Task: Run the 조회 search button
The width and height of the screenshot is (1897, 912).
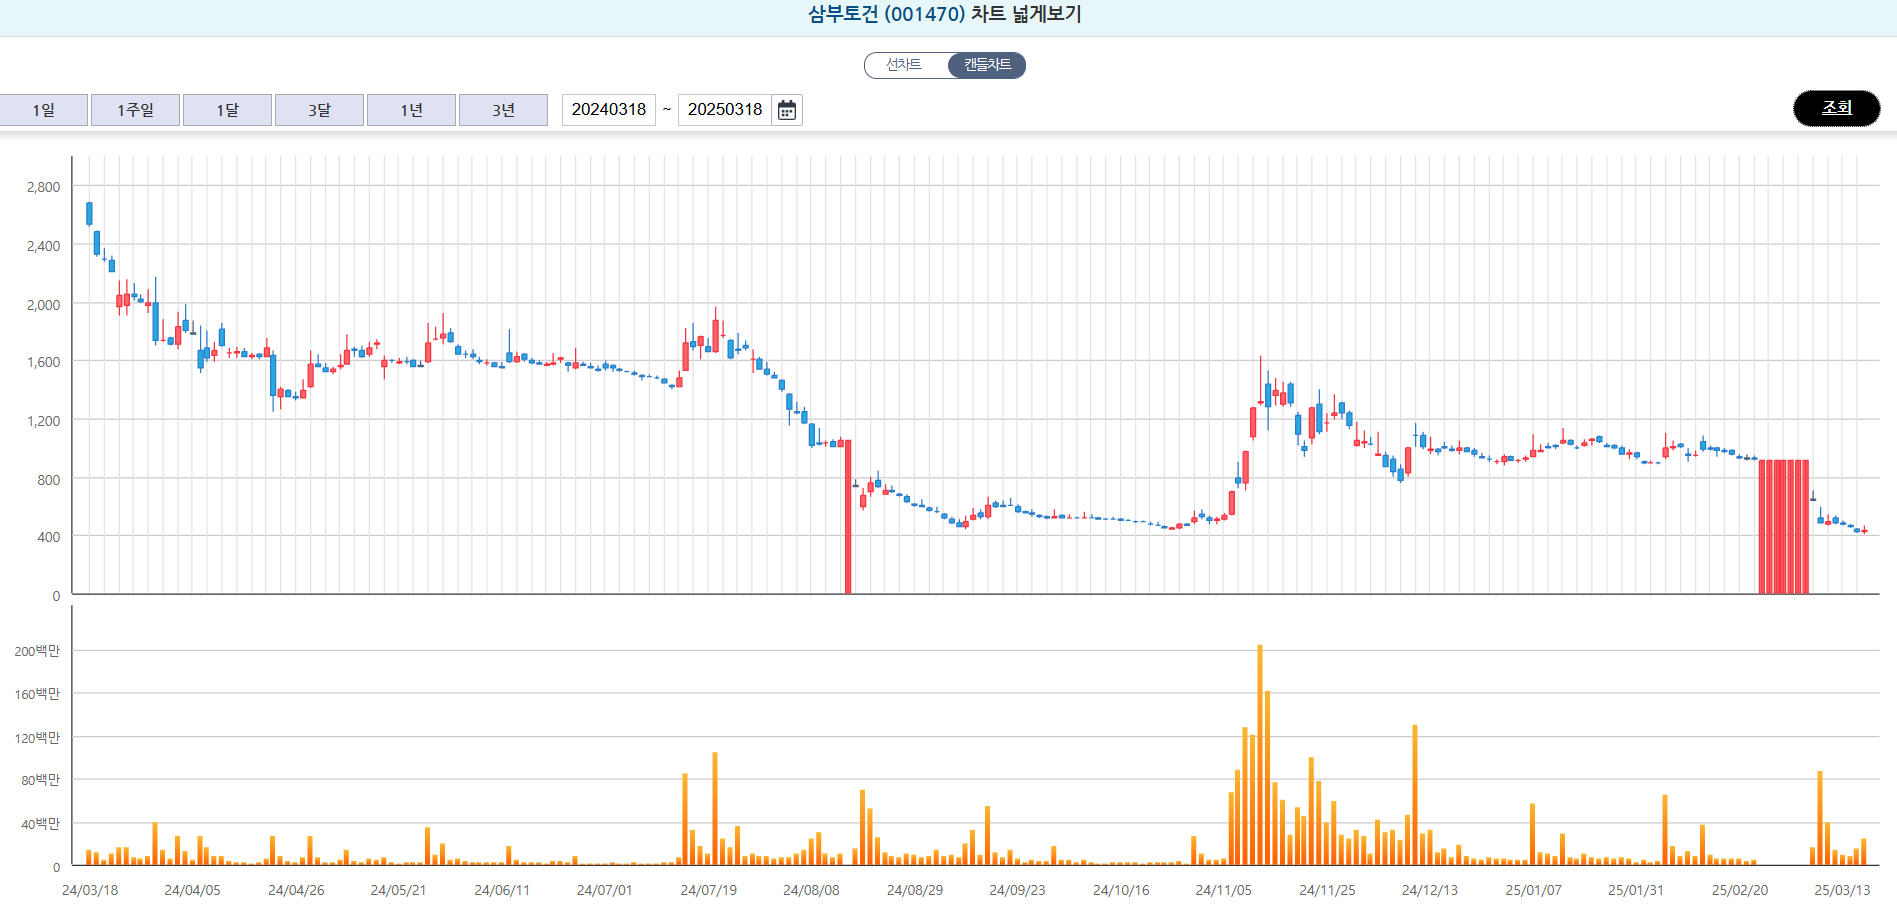Action: [x=1836, y=108]
